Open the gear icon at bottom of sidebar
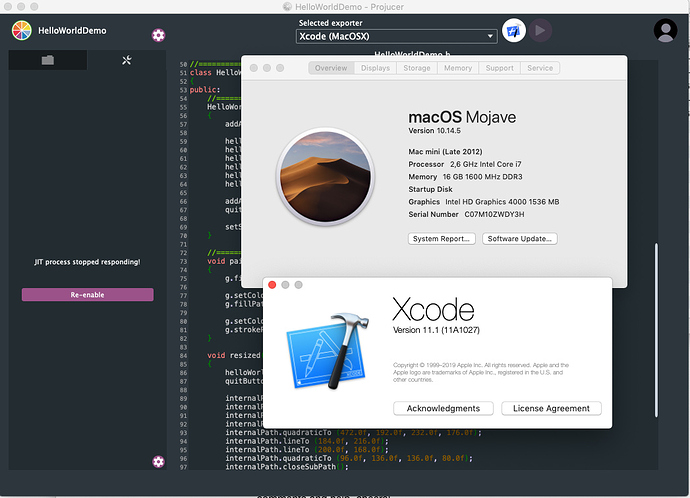Viewport: 690px width, 498px height. (x=158, y=461)
